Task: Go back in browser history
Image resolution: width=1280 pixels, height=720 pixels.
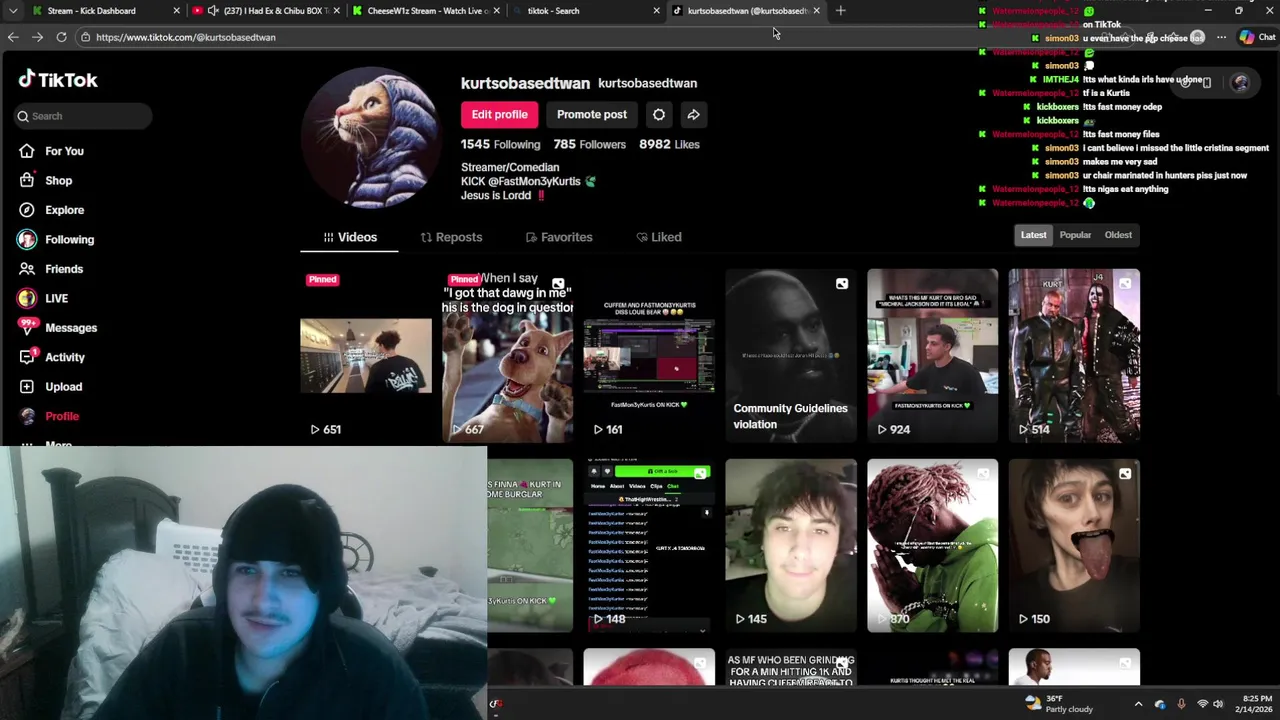Action: coord(13,37)
